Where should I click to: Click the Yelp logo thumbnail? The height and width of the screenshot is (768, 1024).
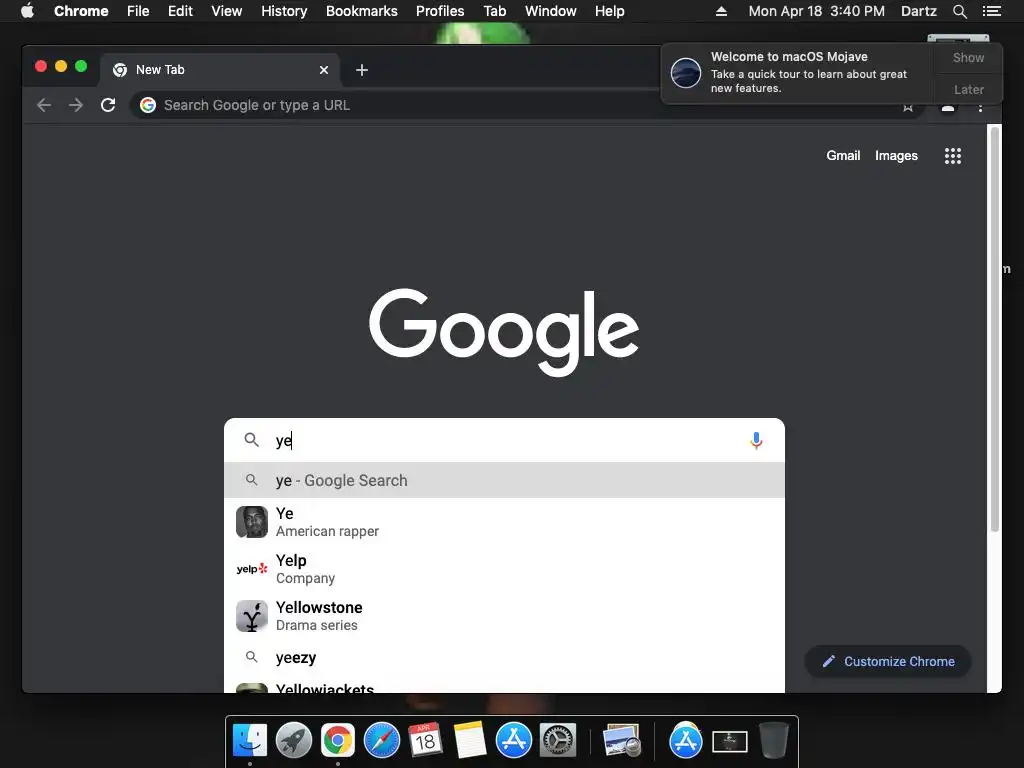(x=251, y=569)
